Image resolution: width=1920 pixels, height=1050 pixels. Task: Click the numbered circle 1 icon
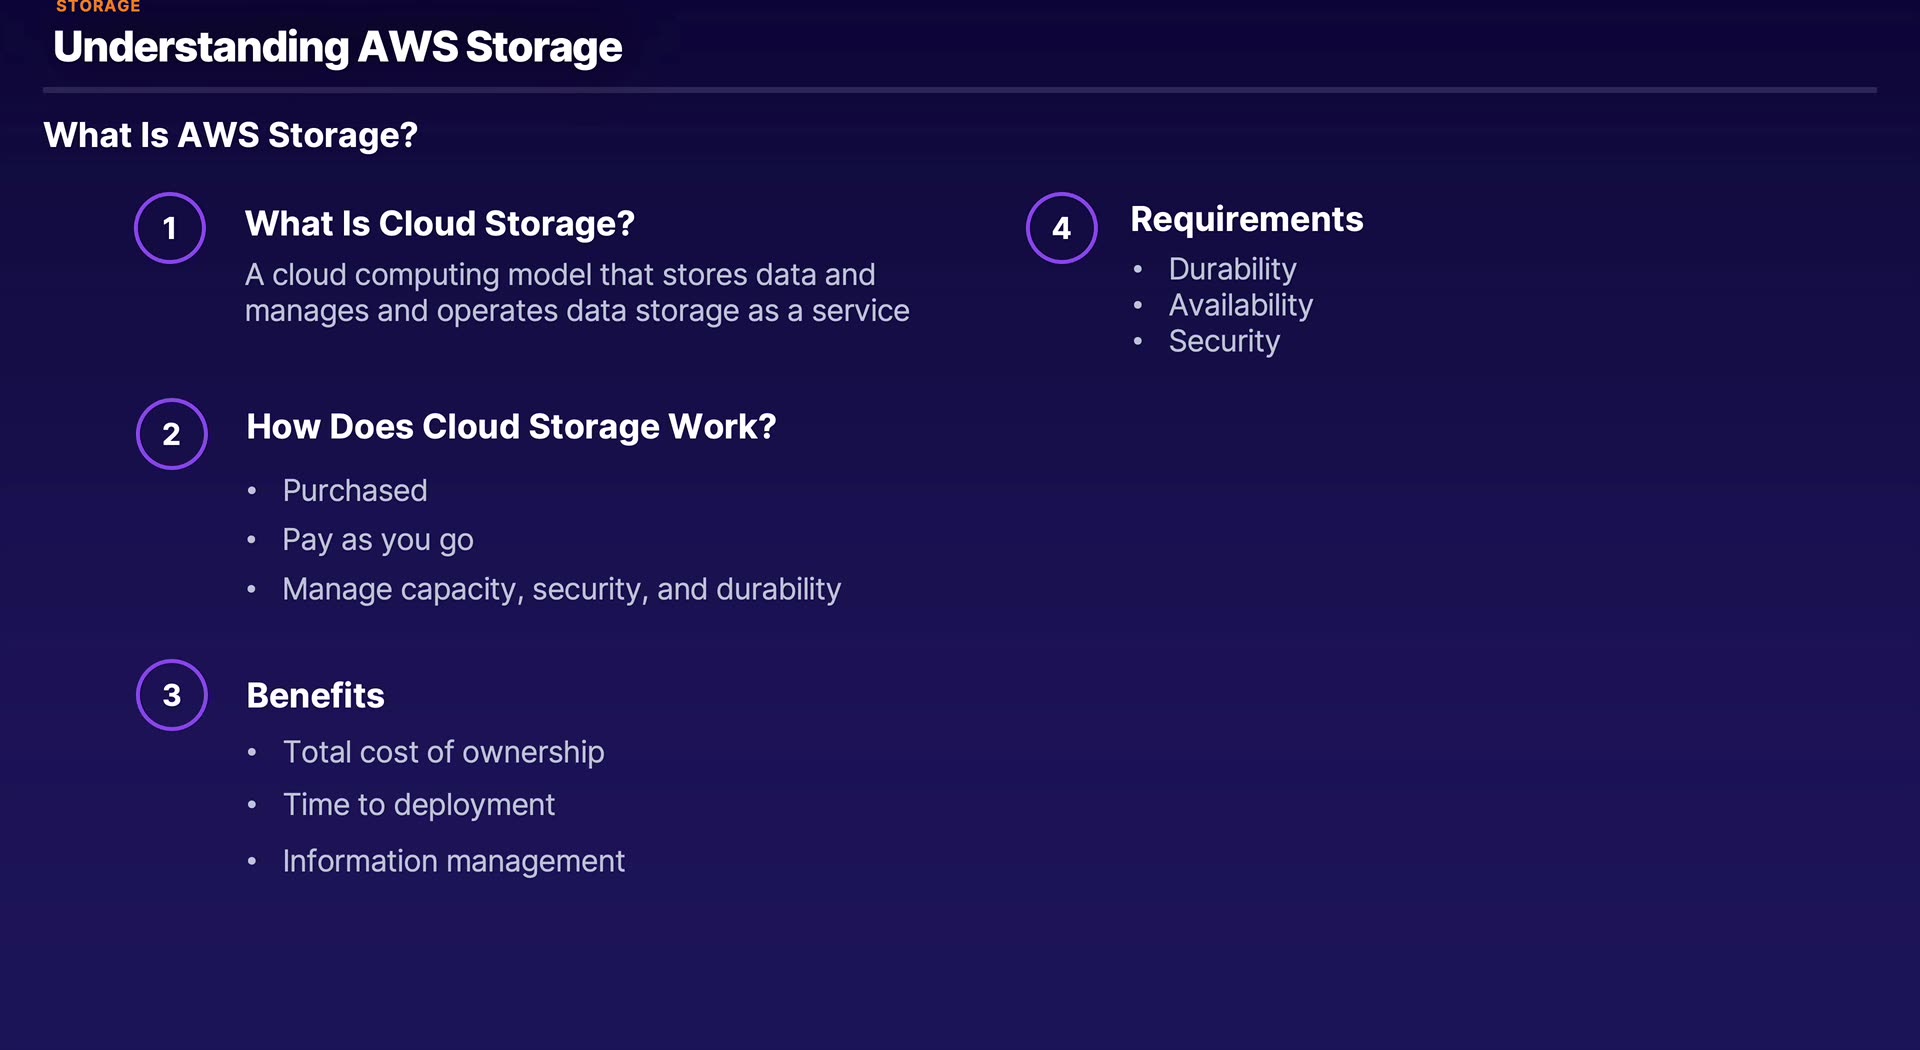click(170, 228)
